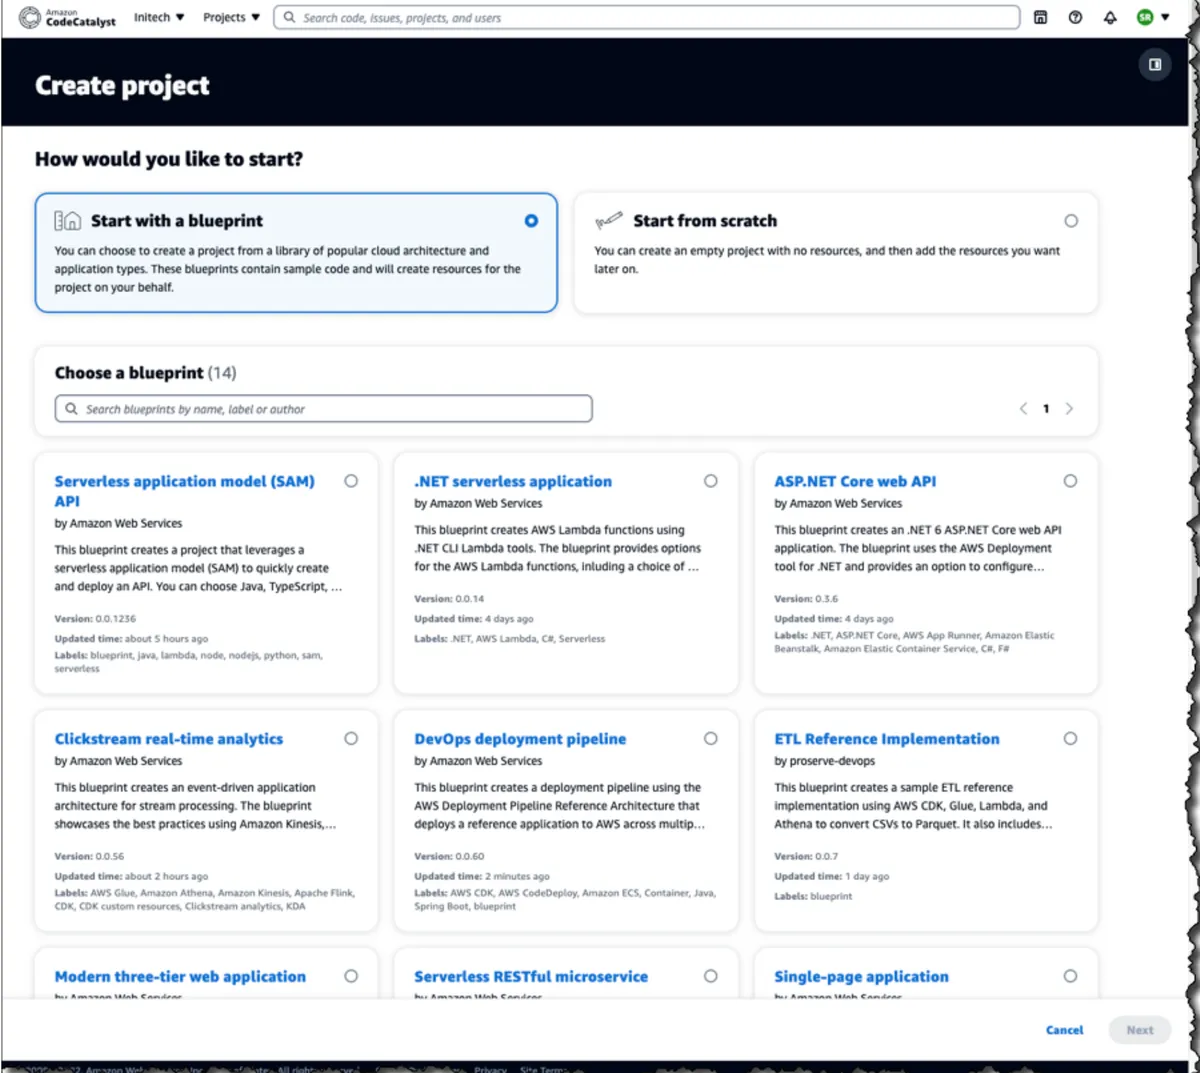Screen dimensions: 1200x1073
Task: Click the next page chevron in blueprint pagination
Action: tap(1069, 408)
